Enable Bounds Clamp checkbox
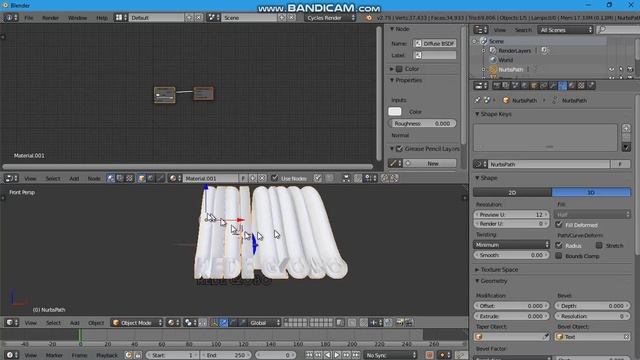Viewport: 640px width, 360px height. point(559,256)
